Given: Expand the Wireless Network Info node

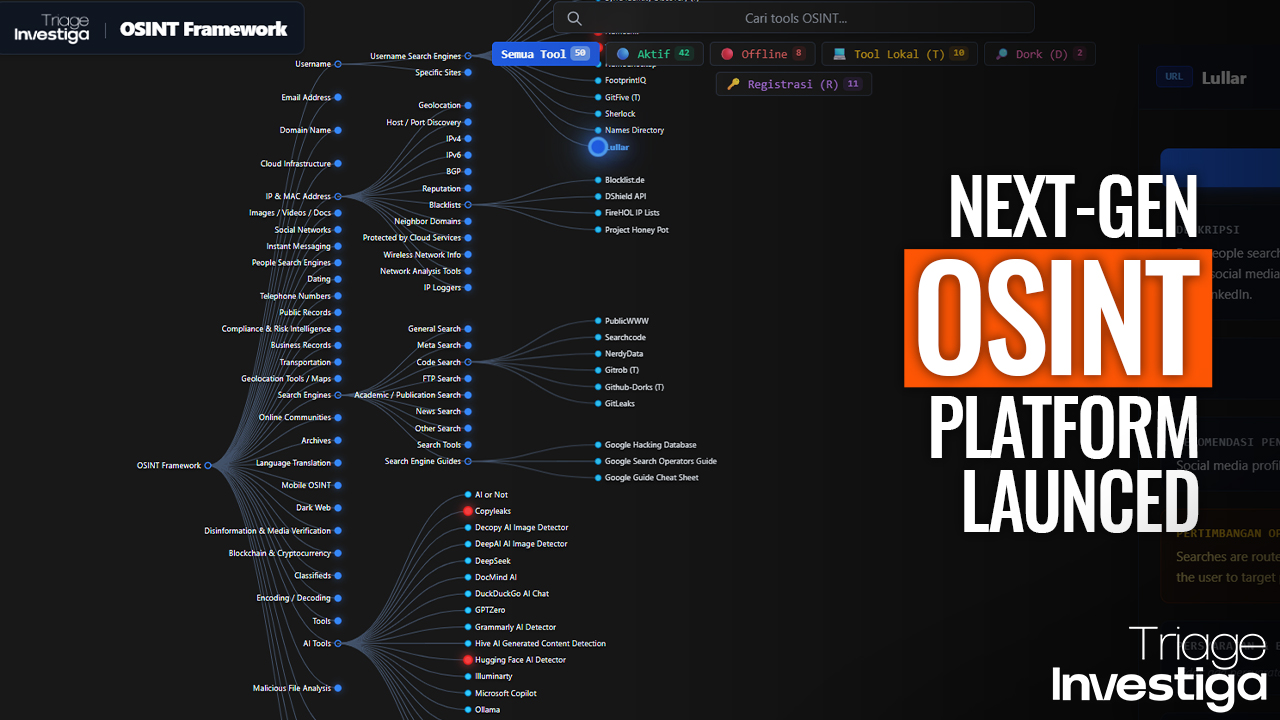Looking at the screenshot, I should (x=467, y=255).
